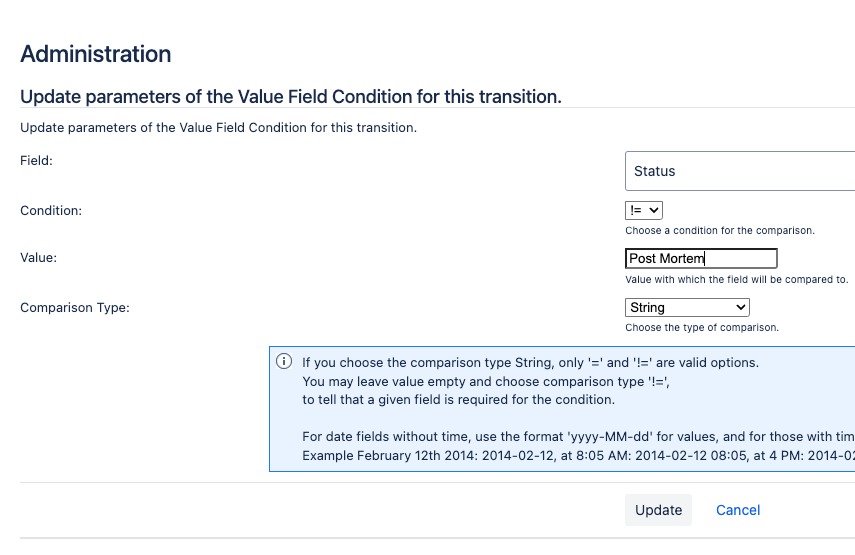Click the 'Comparison Type:' label
The height and width of the screenshot is (555, 855).
[75, 307]
